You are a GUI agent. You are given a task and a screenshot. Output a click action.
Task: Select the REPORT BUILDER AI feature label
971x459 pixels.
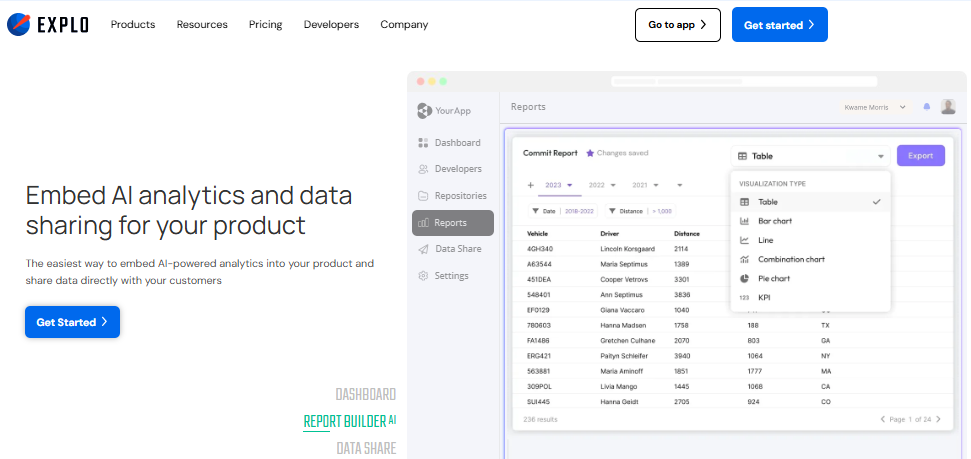(x=349, y=422)
